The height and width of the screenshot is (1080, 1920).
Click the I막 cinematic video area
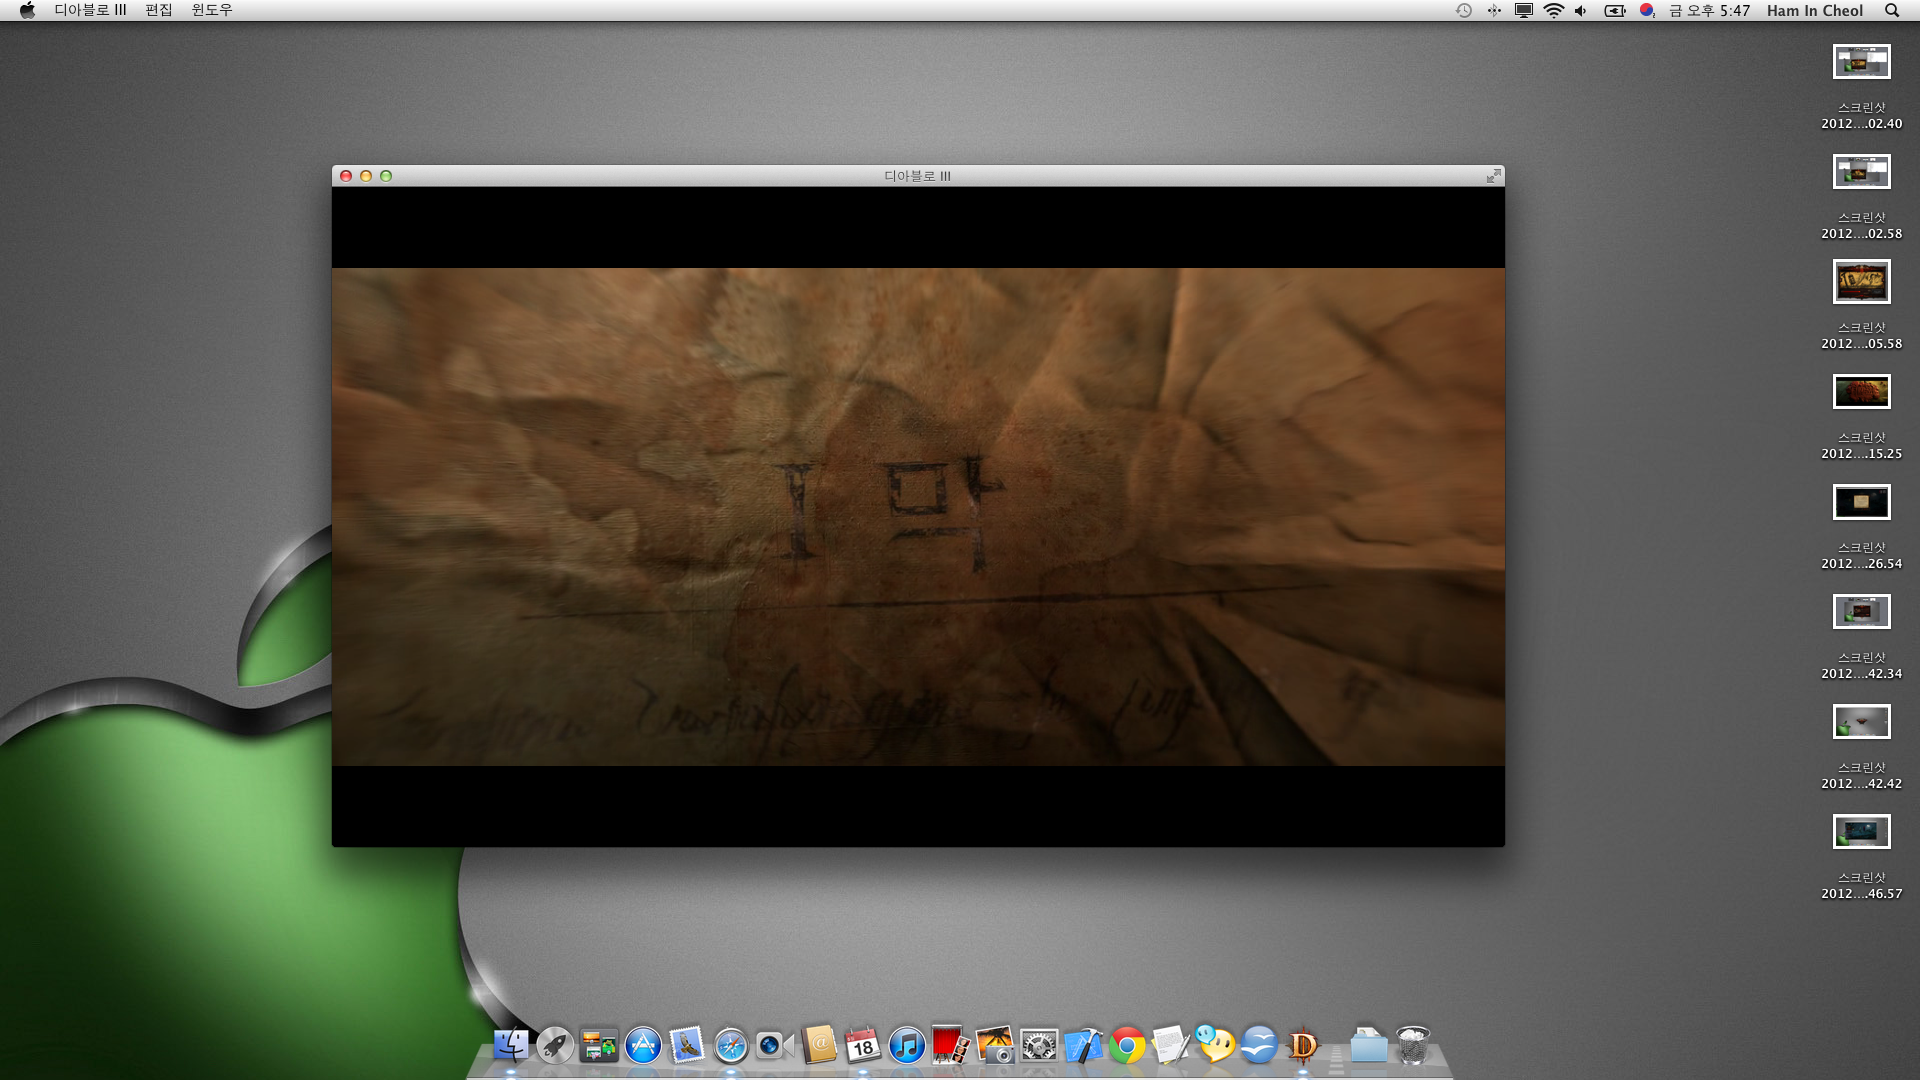[x=918, y=516]
